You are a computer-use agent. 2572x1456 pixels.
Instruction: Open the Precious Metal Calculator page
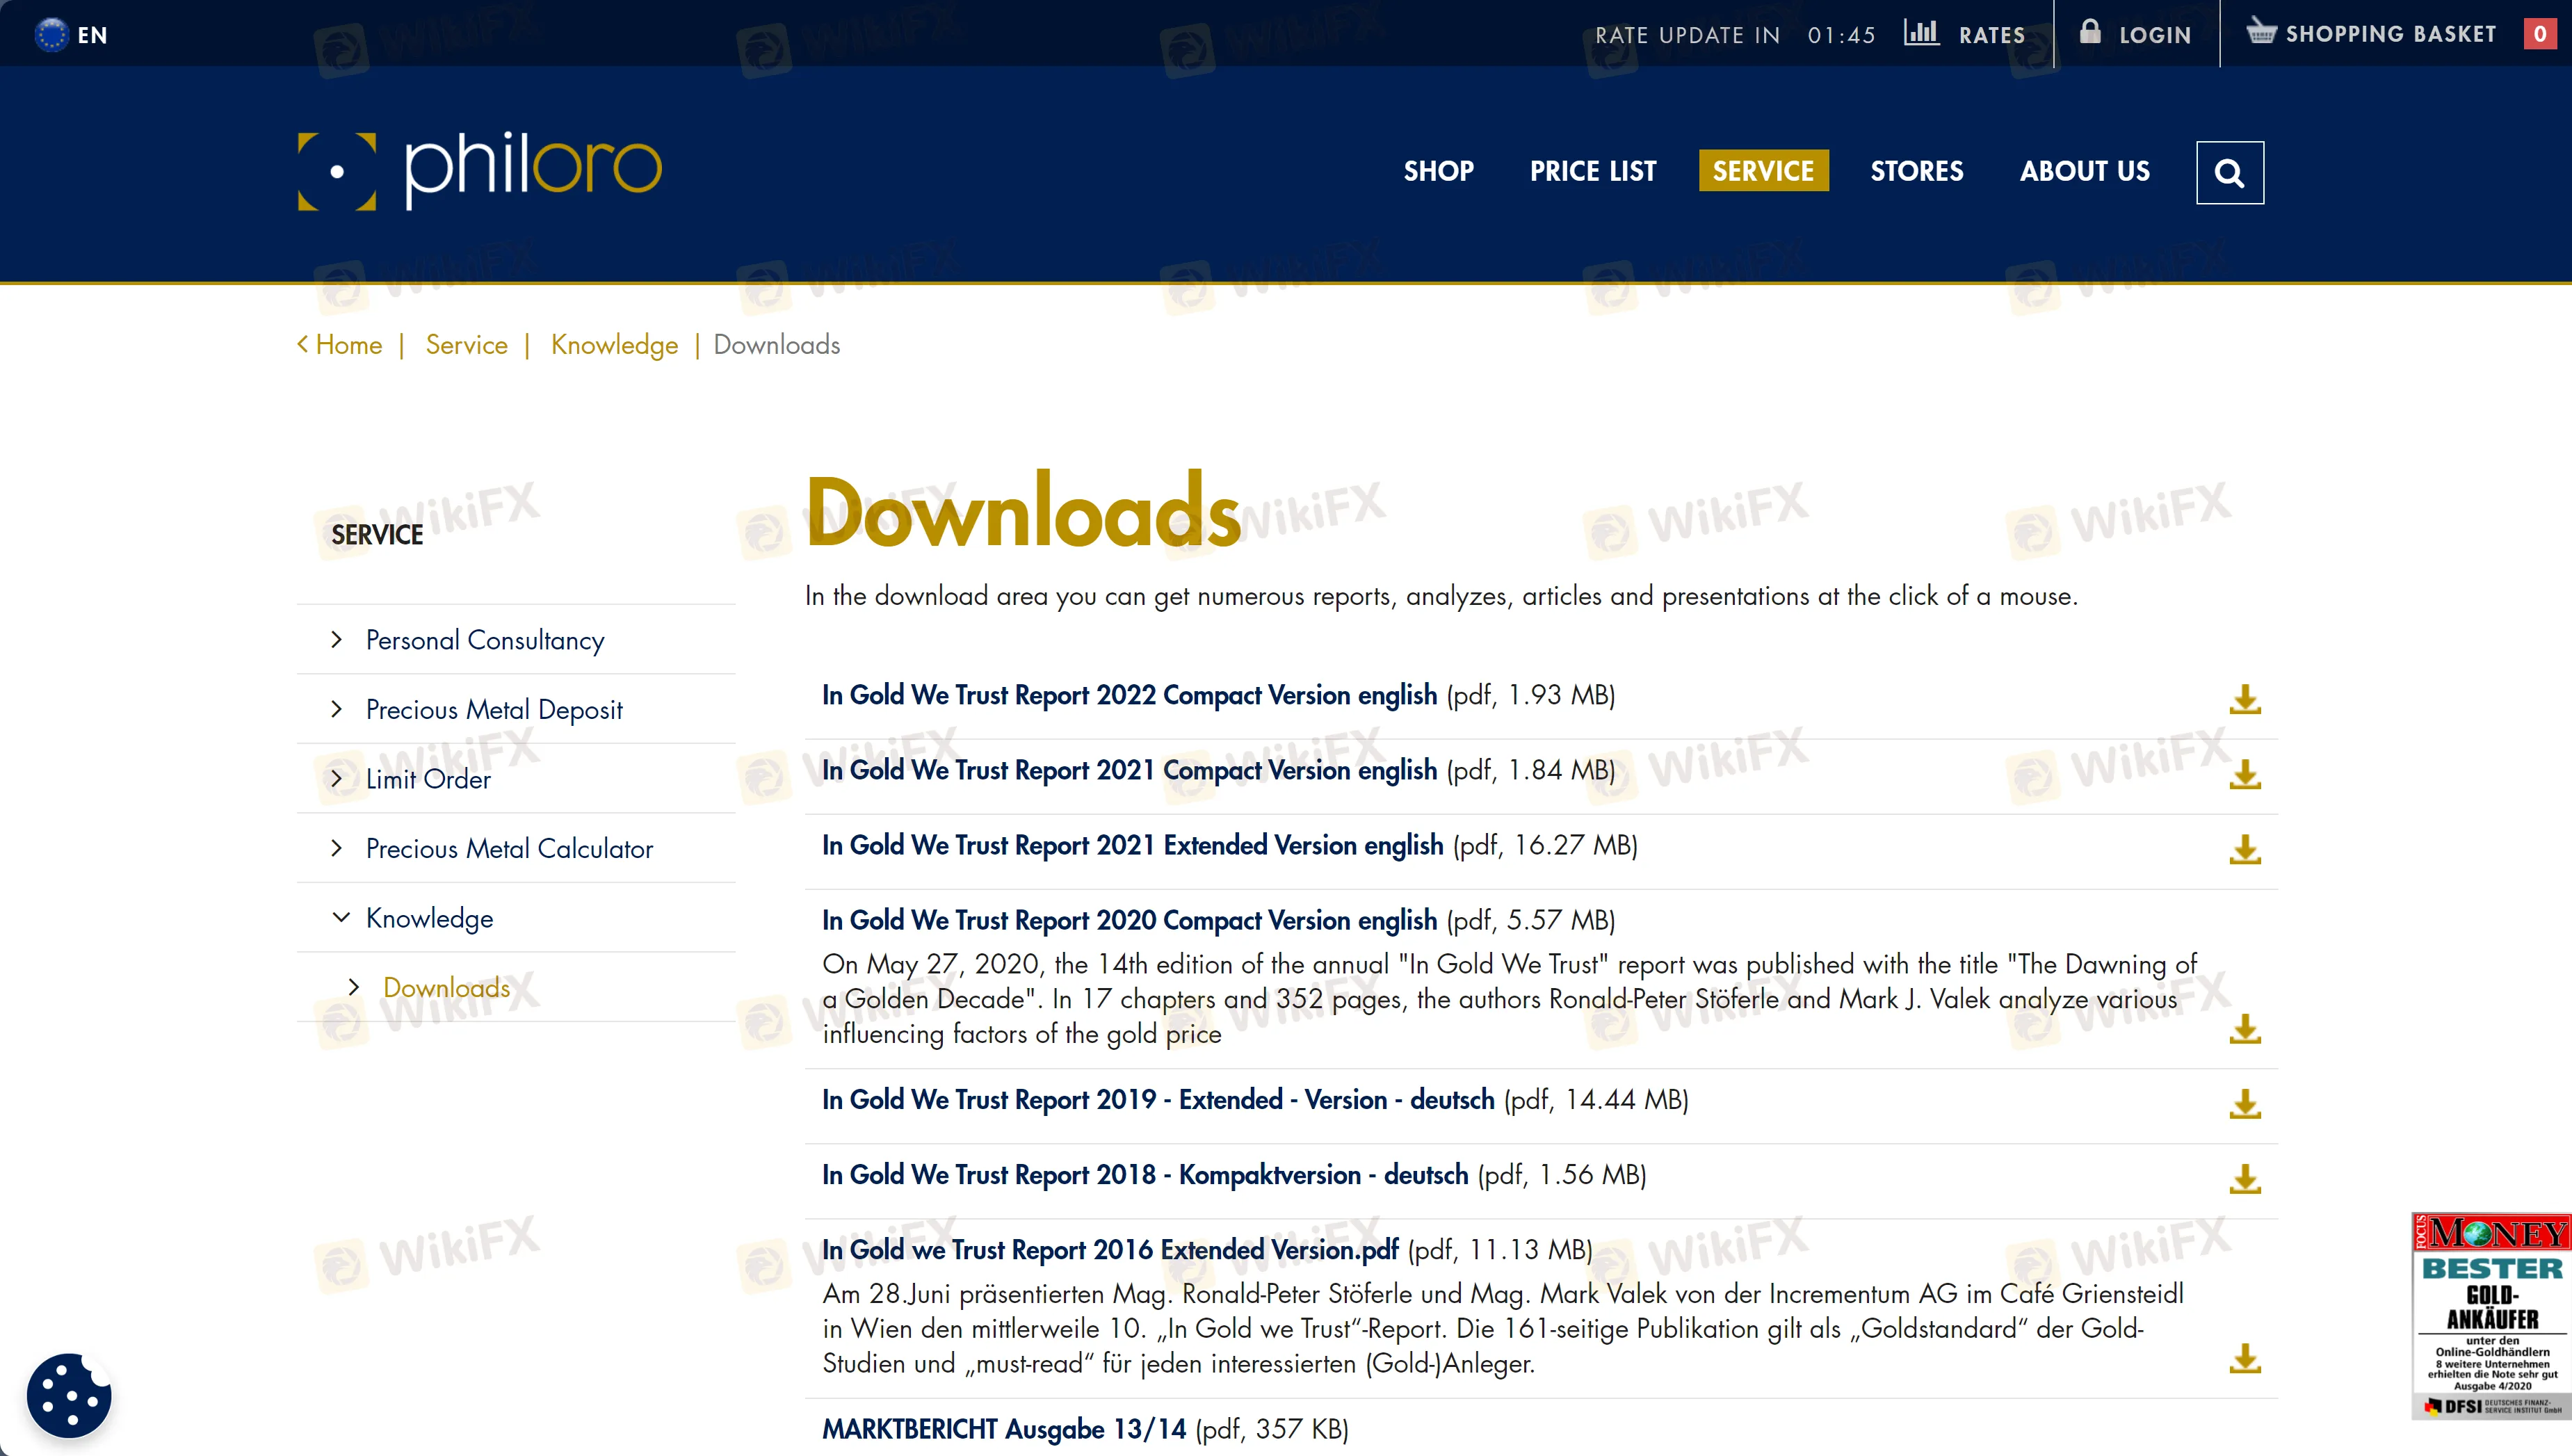(509, 849)
